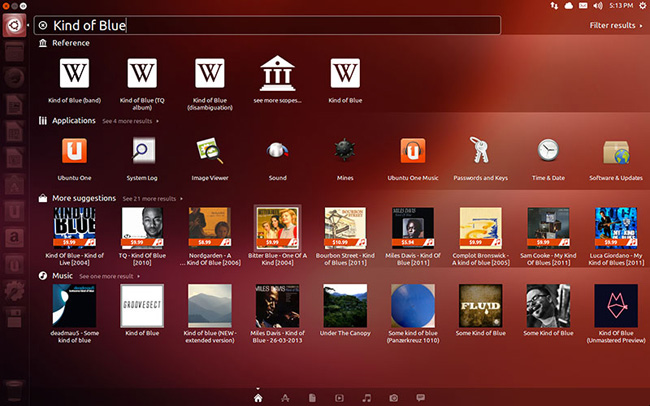The height and width of the screenshot is (406, 650).
Task: Open System Settings in the launcher
Action: click(x=14, y=291)
